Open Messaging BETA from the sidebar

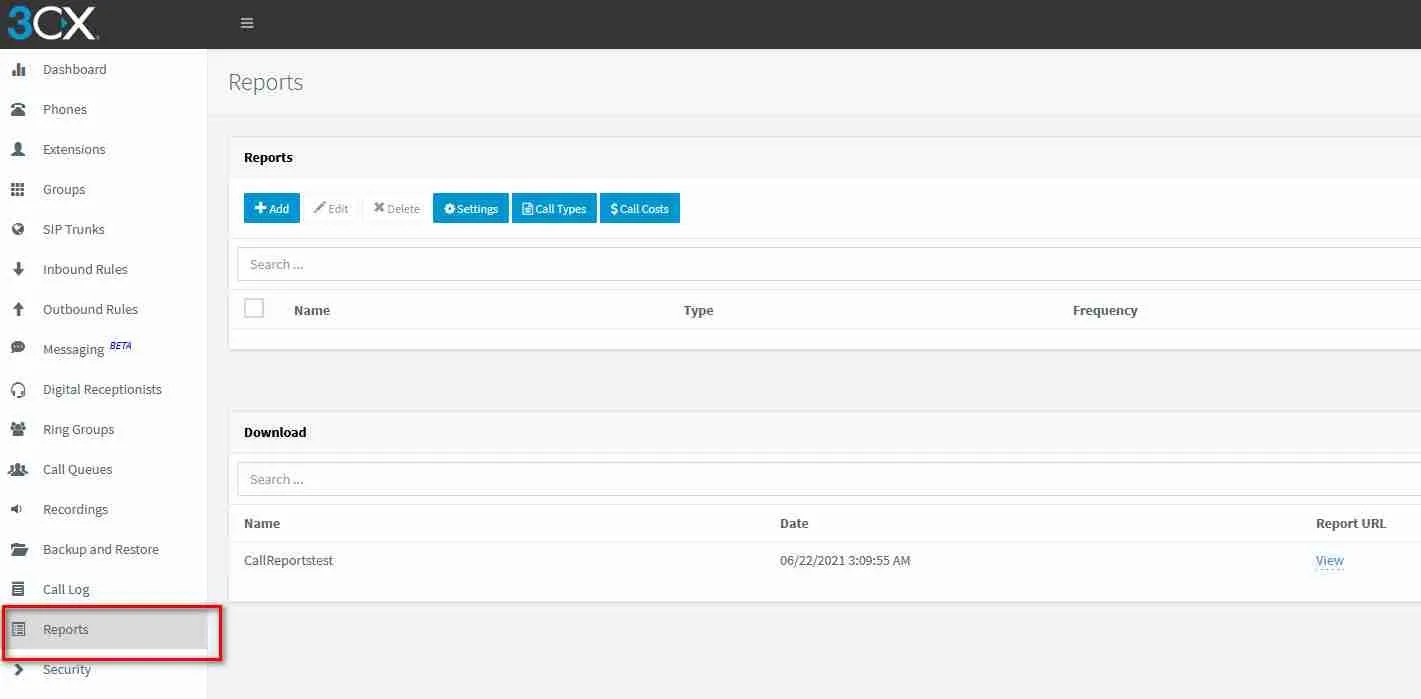coord(71,348)
